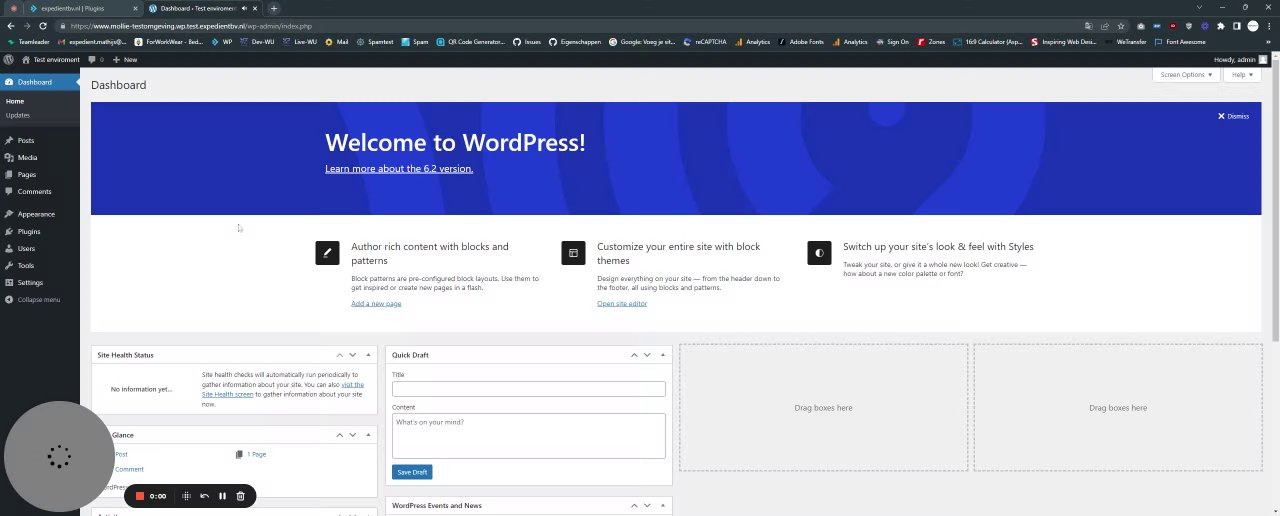Open Howdy, admin account menu
This screenshot has width=1280, height=516.
[1241, 60]
